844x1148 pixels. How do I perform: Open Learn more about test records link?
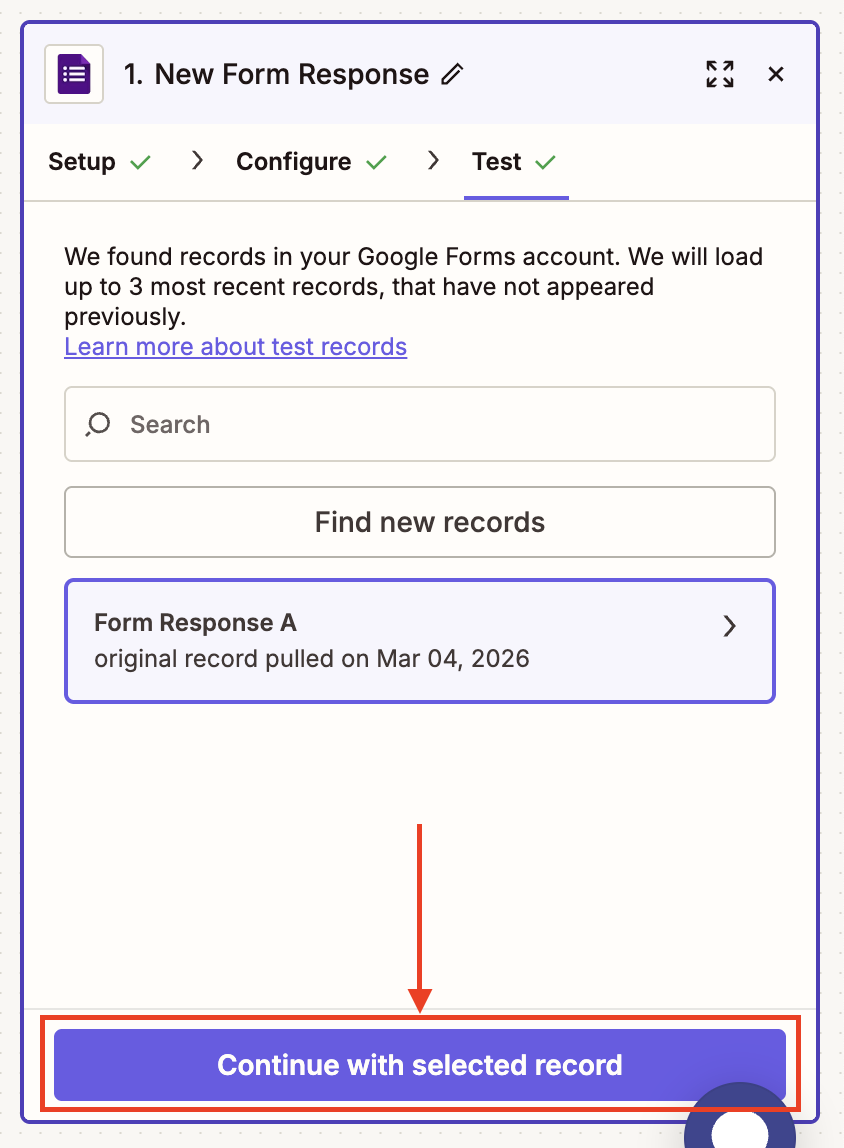[235, 347]
